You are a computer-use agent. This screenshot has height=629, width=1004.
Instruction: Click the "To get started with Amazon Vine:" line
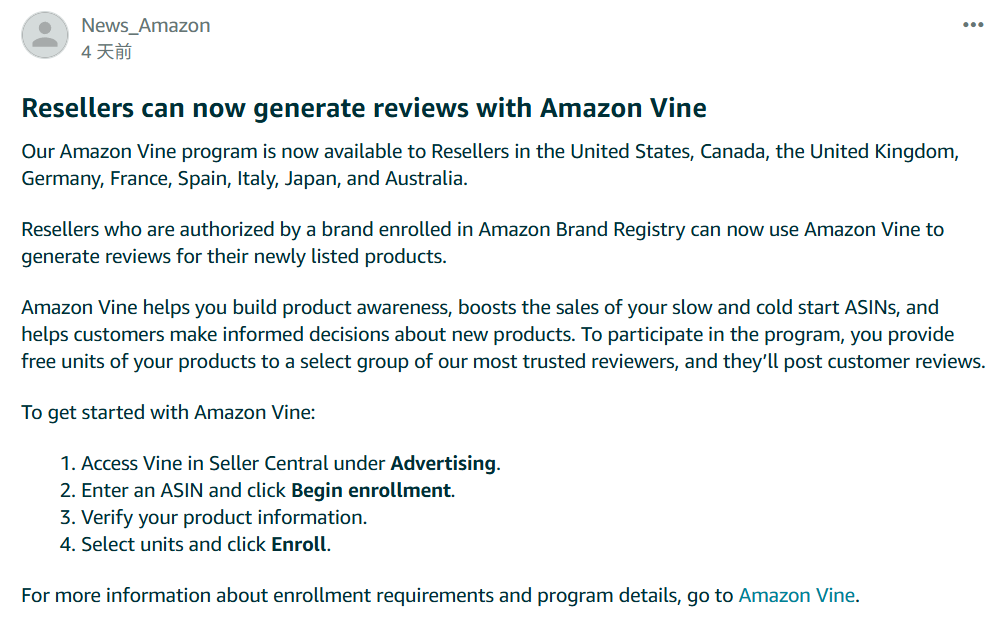pyautogui.click(x=168, y=413)
